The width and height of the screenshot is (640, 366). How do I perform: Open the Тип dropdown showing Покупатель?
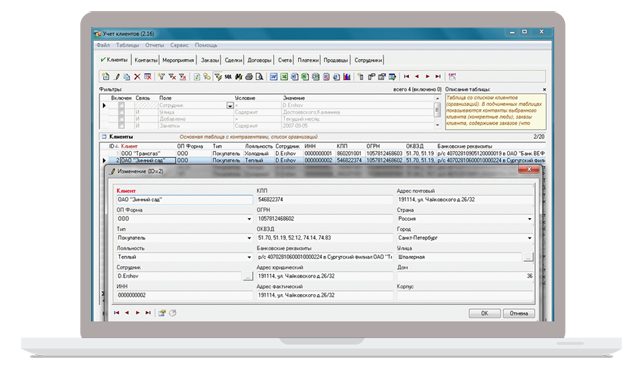point(249,238)
